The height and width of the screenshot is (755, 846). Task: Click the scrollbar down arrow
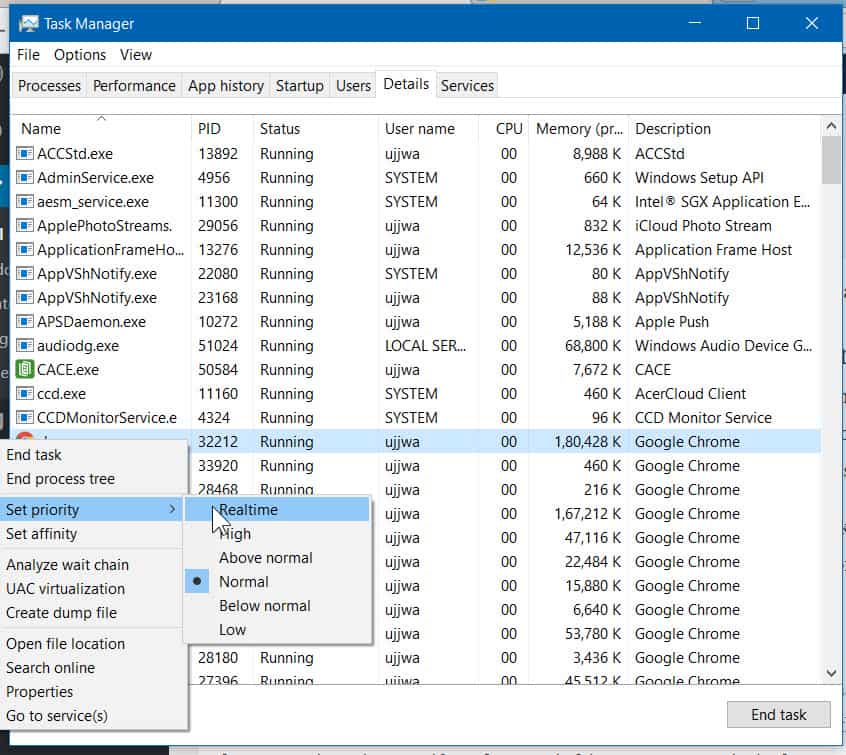(831, 673)
